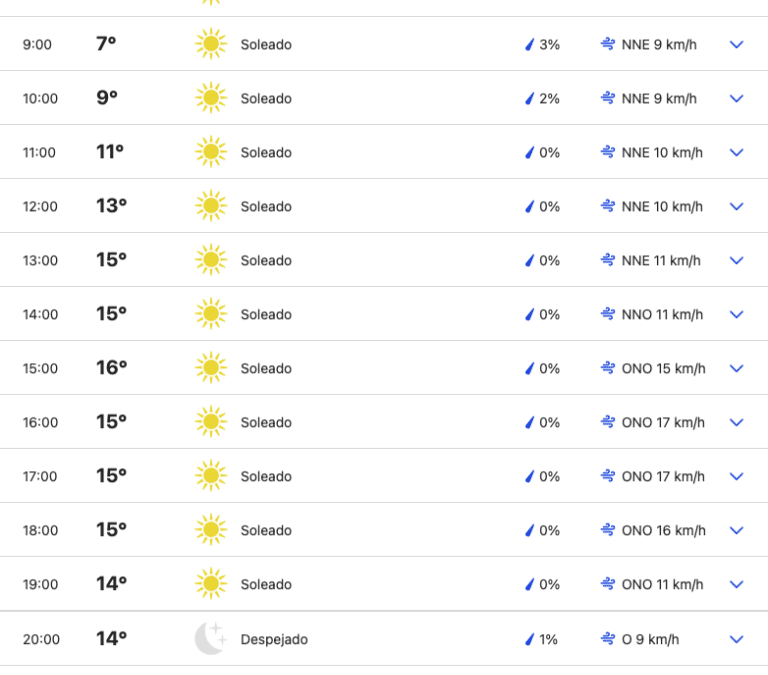The image size is (768, 675).
Task: Expand the 20:00 Despejado row chevron
Action: click(x=737, y=638)
